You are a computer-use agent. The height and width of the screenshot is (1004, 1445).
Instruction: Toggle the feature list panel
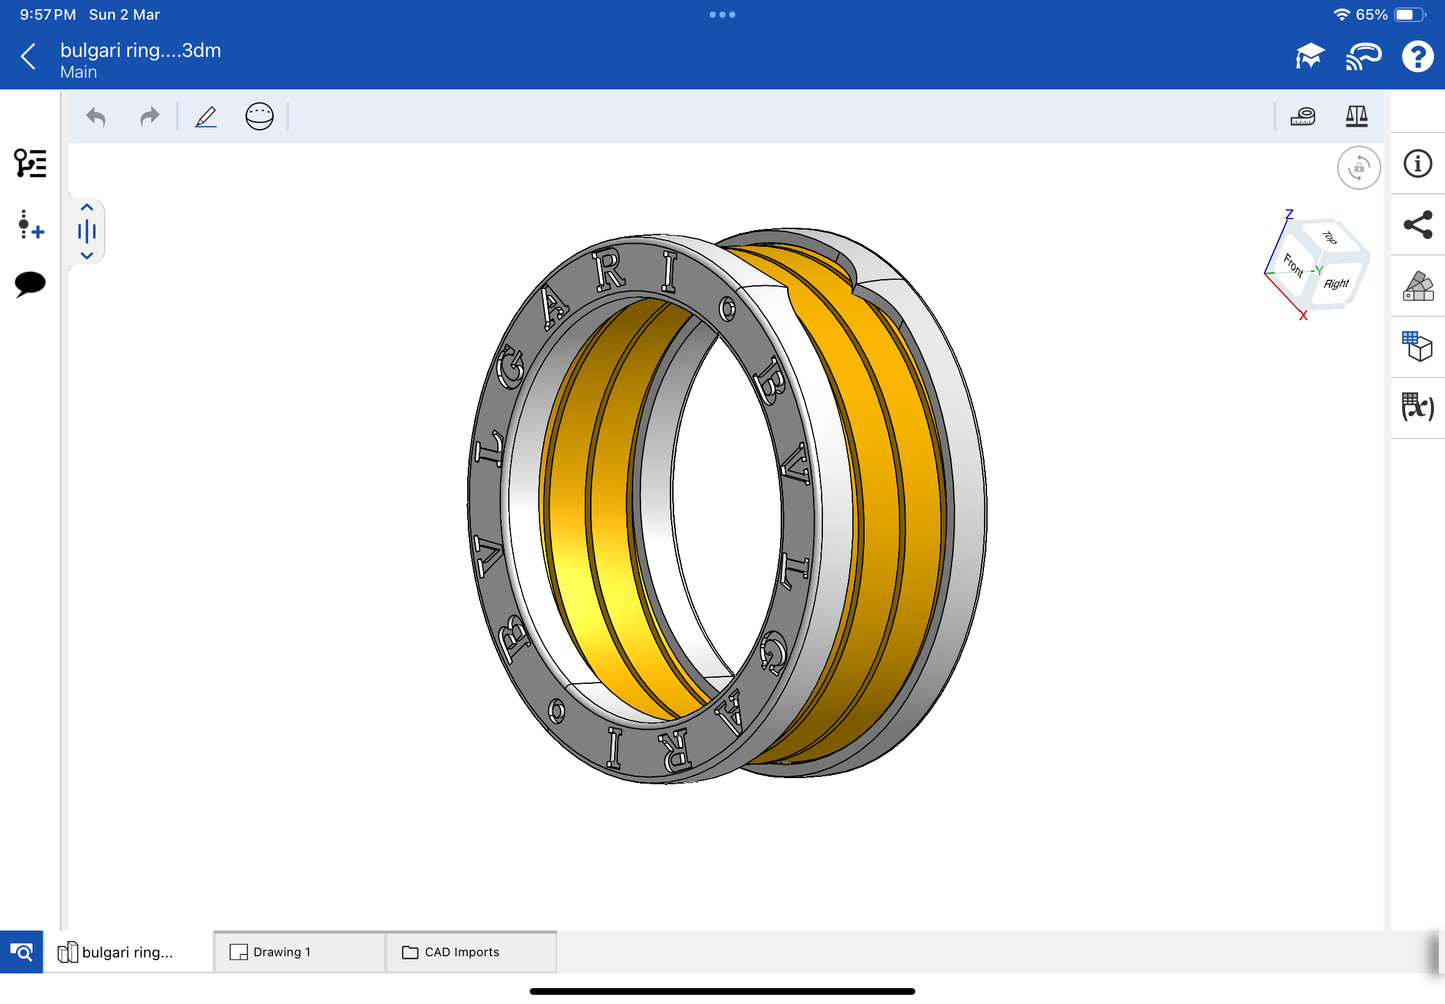pyautogui.click(x=30, y=163)
